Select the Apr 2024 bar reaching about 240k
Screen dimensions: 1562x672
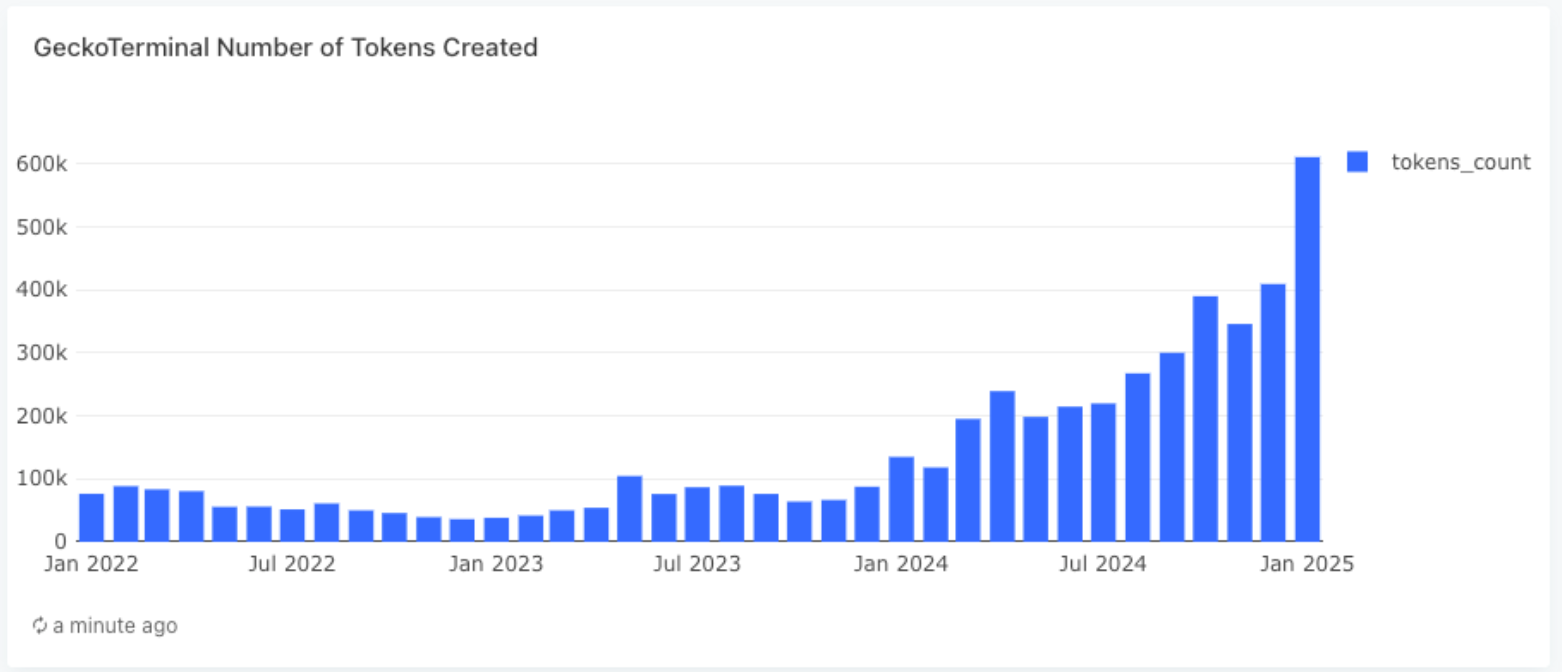click(x=1002, y=466)
